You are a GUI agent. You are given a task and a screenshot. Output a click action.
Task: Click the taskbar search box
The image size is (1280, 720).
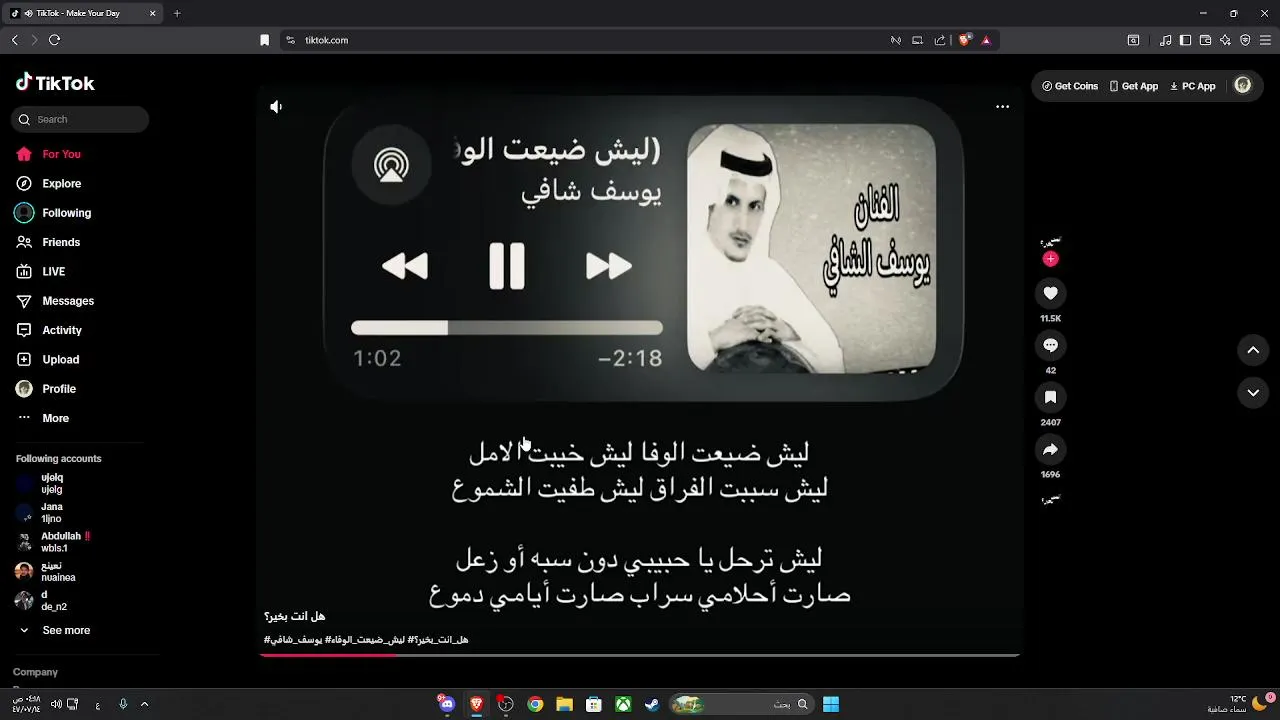click(741, 704)
